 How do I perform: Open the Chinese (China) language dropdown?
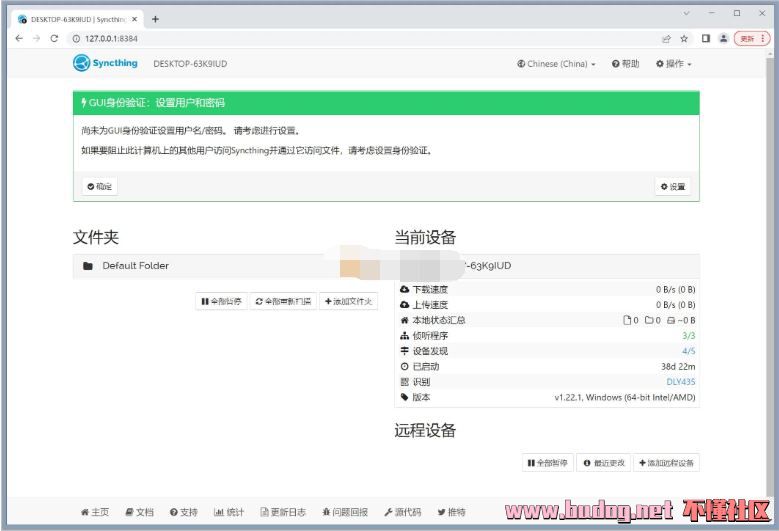click(x=556, y=64)
